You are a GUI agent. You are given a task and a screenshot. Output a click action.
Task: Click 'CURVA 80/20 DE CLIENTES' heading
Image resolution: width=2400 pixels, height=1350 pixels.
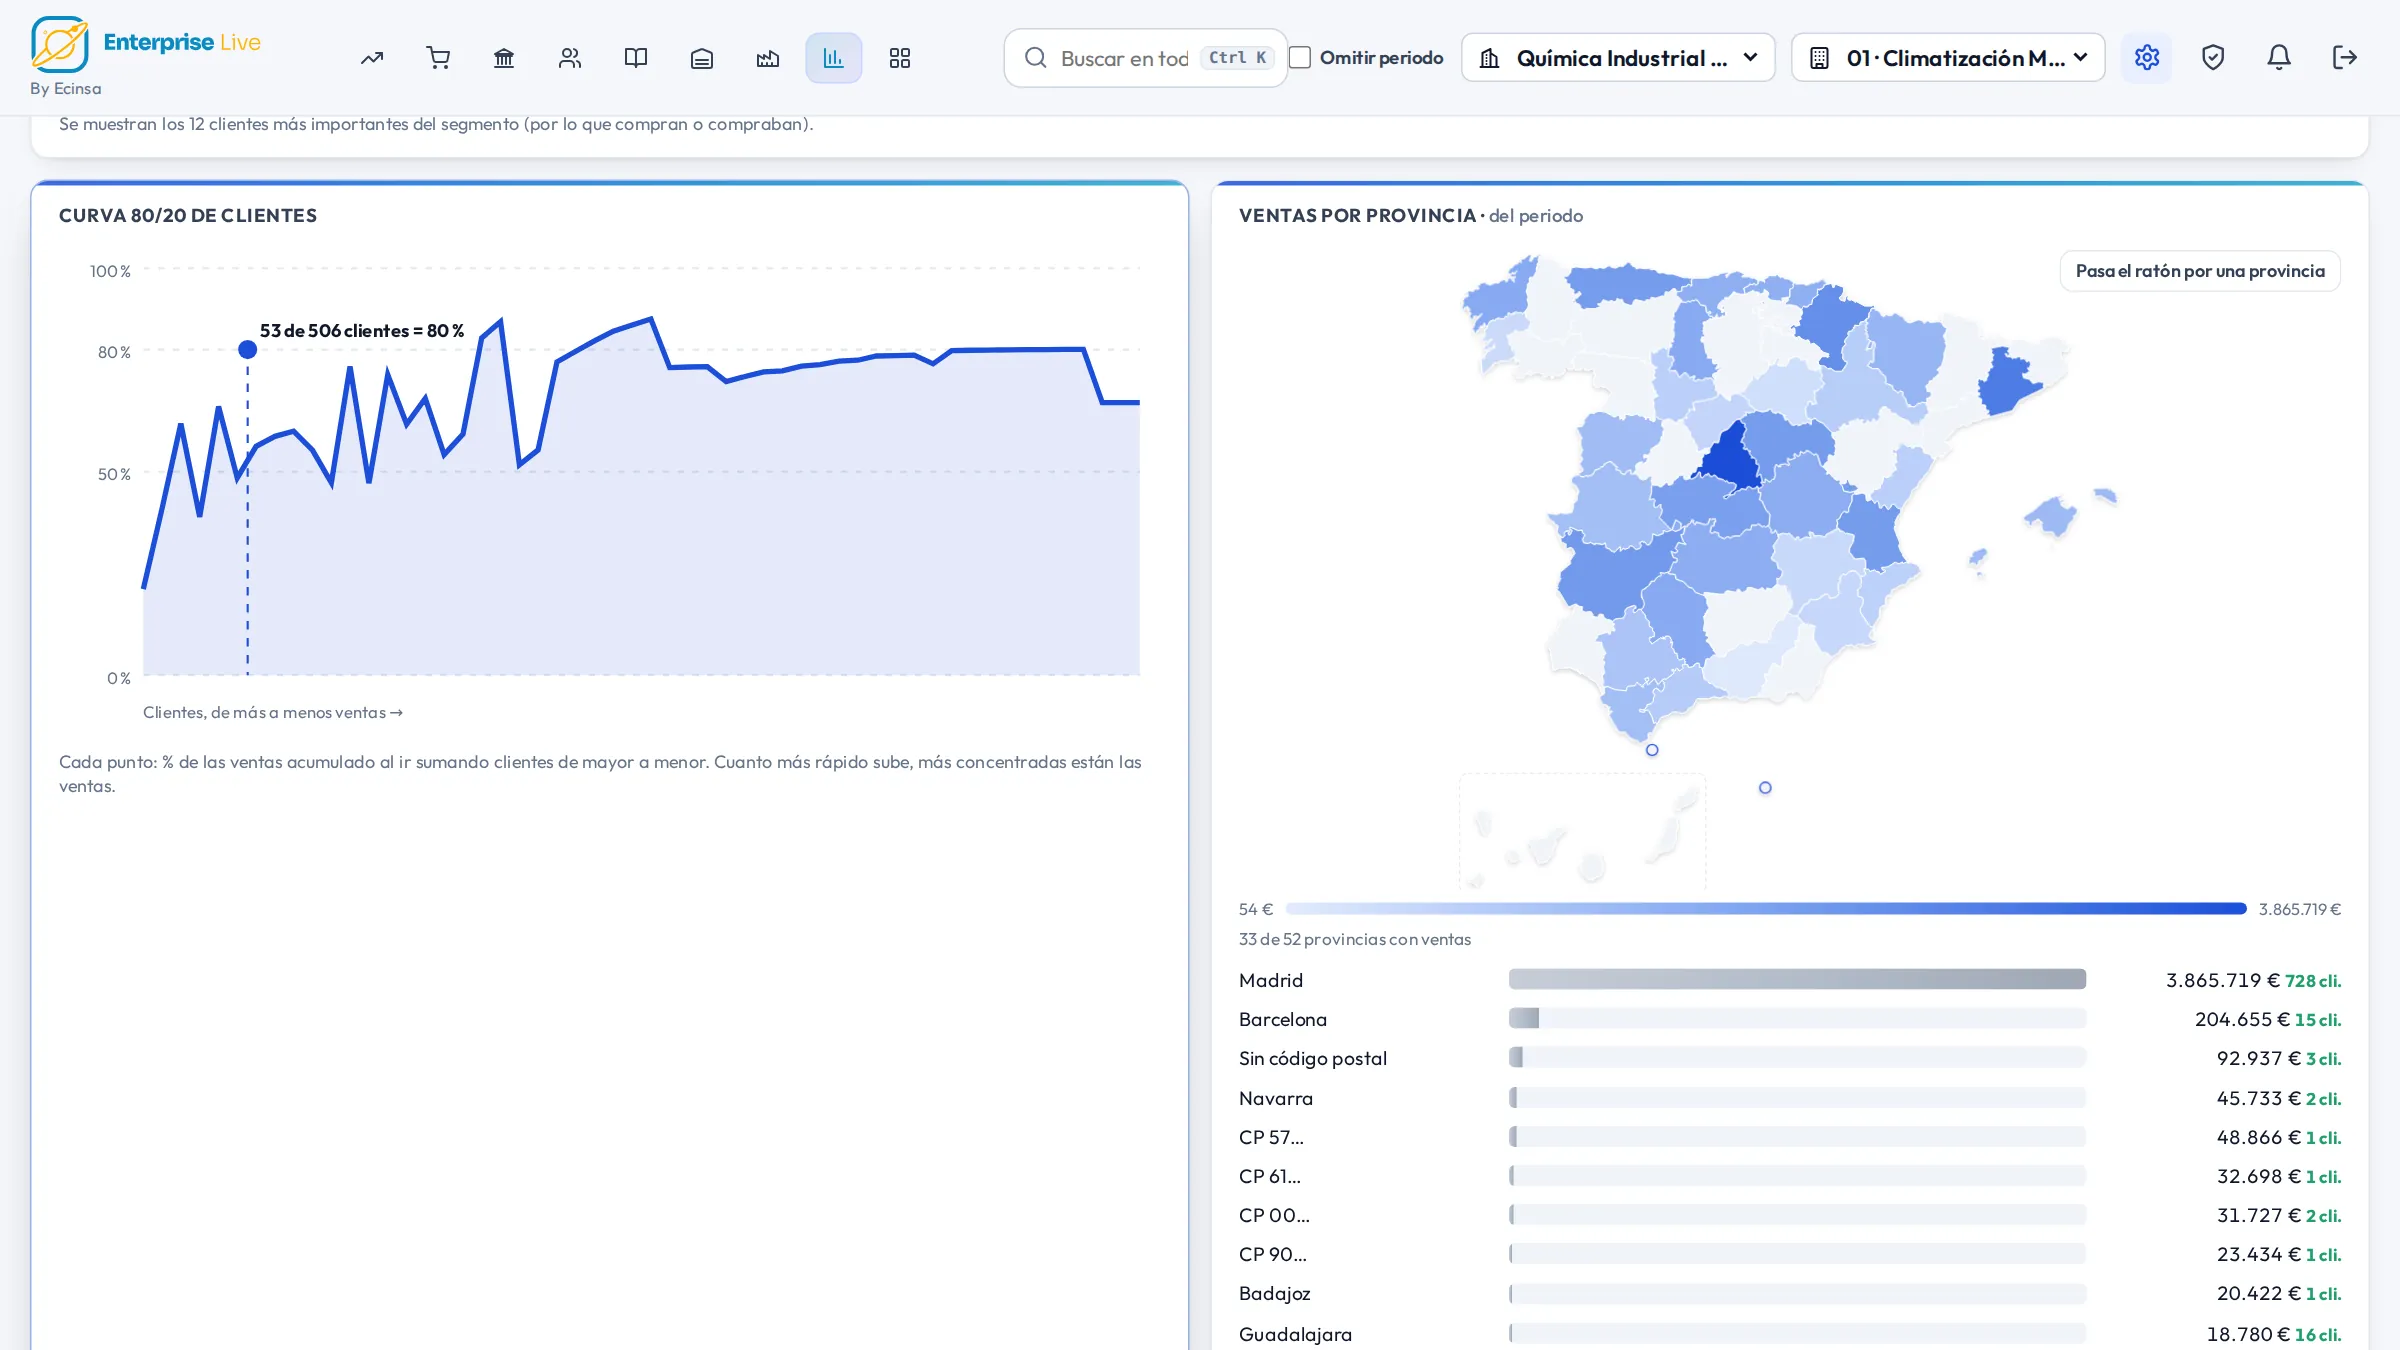pos(188,215)
